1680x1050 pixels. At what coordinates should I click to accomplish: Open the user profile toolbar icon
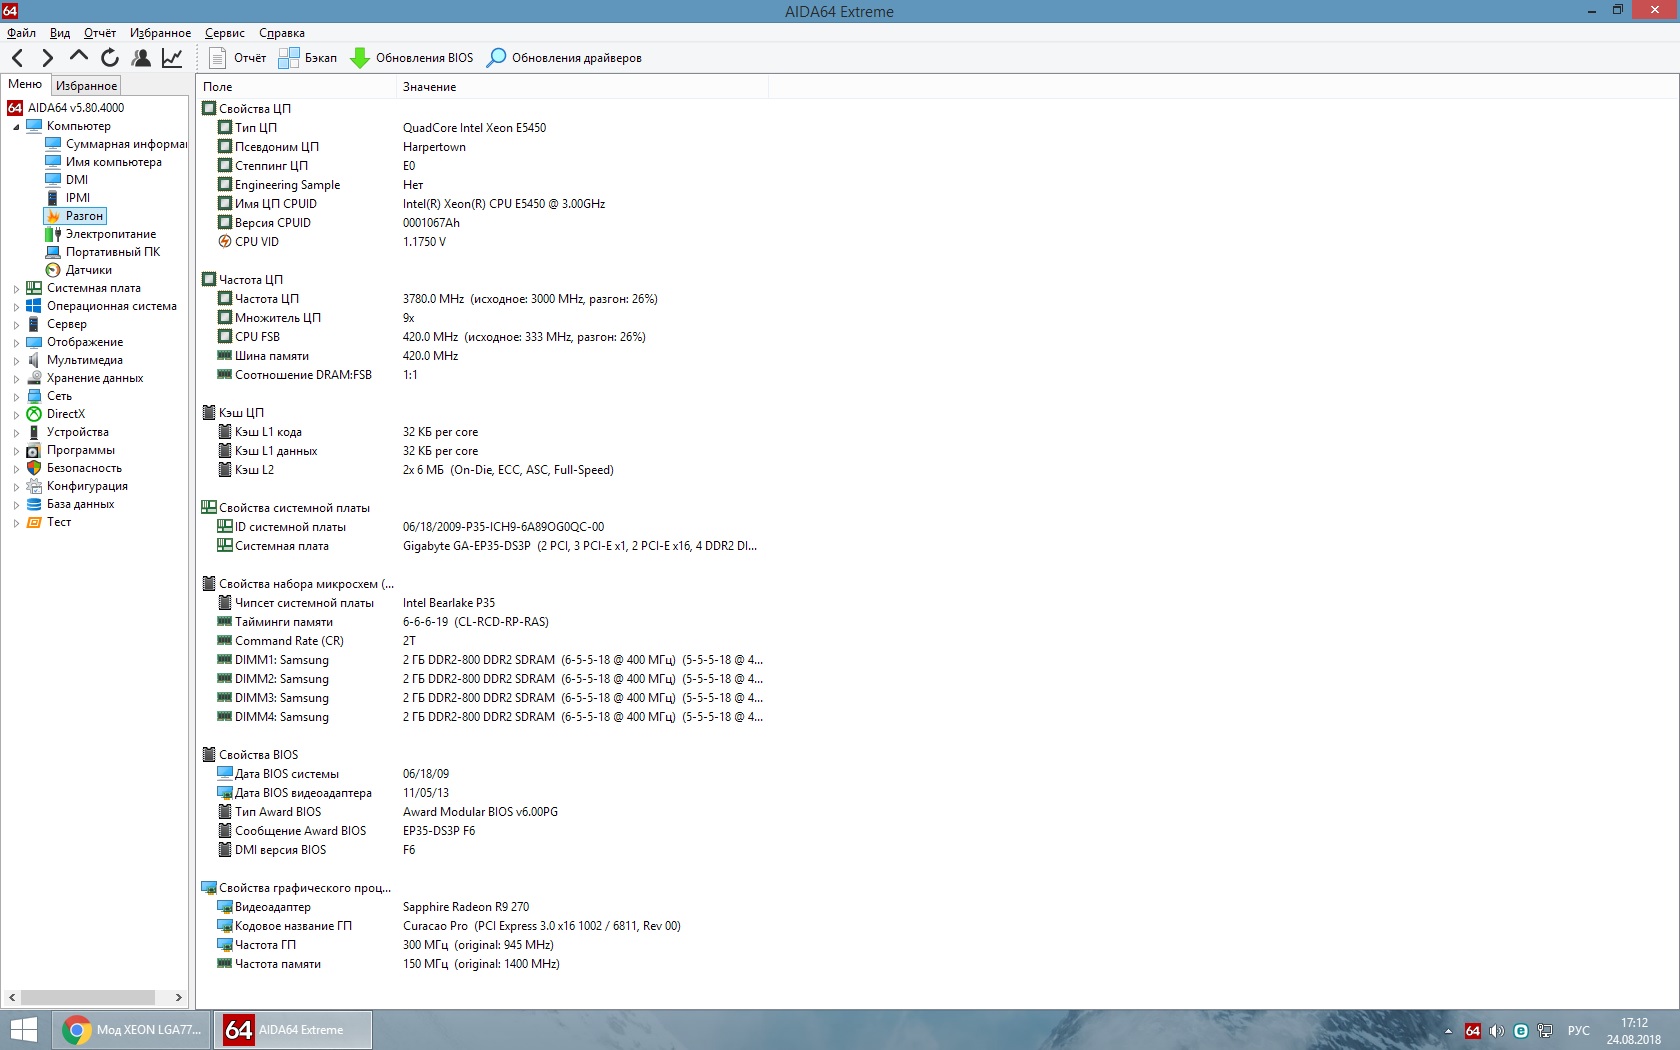(x=141, y=58)
